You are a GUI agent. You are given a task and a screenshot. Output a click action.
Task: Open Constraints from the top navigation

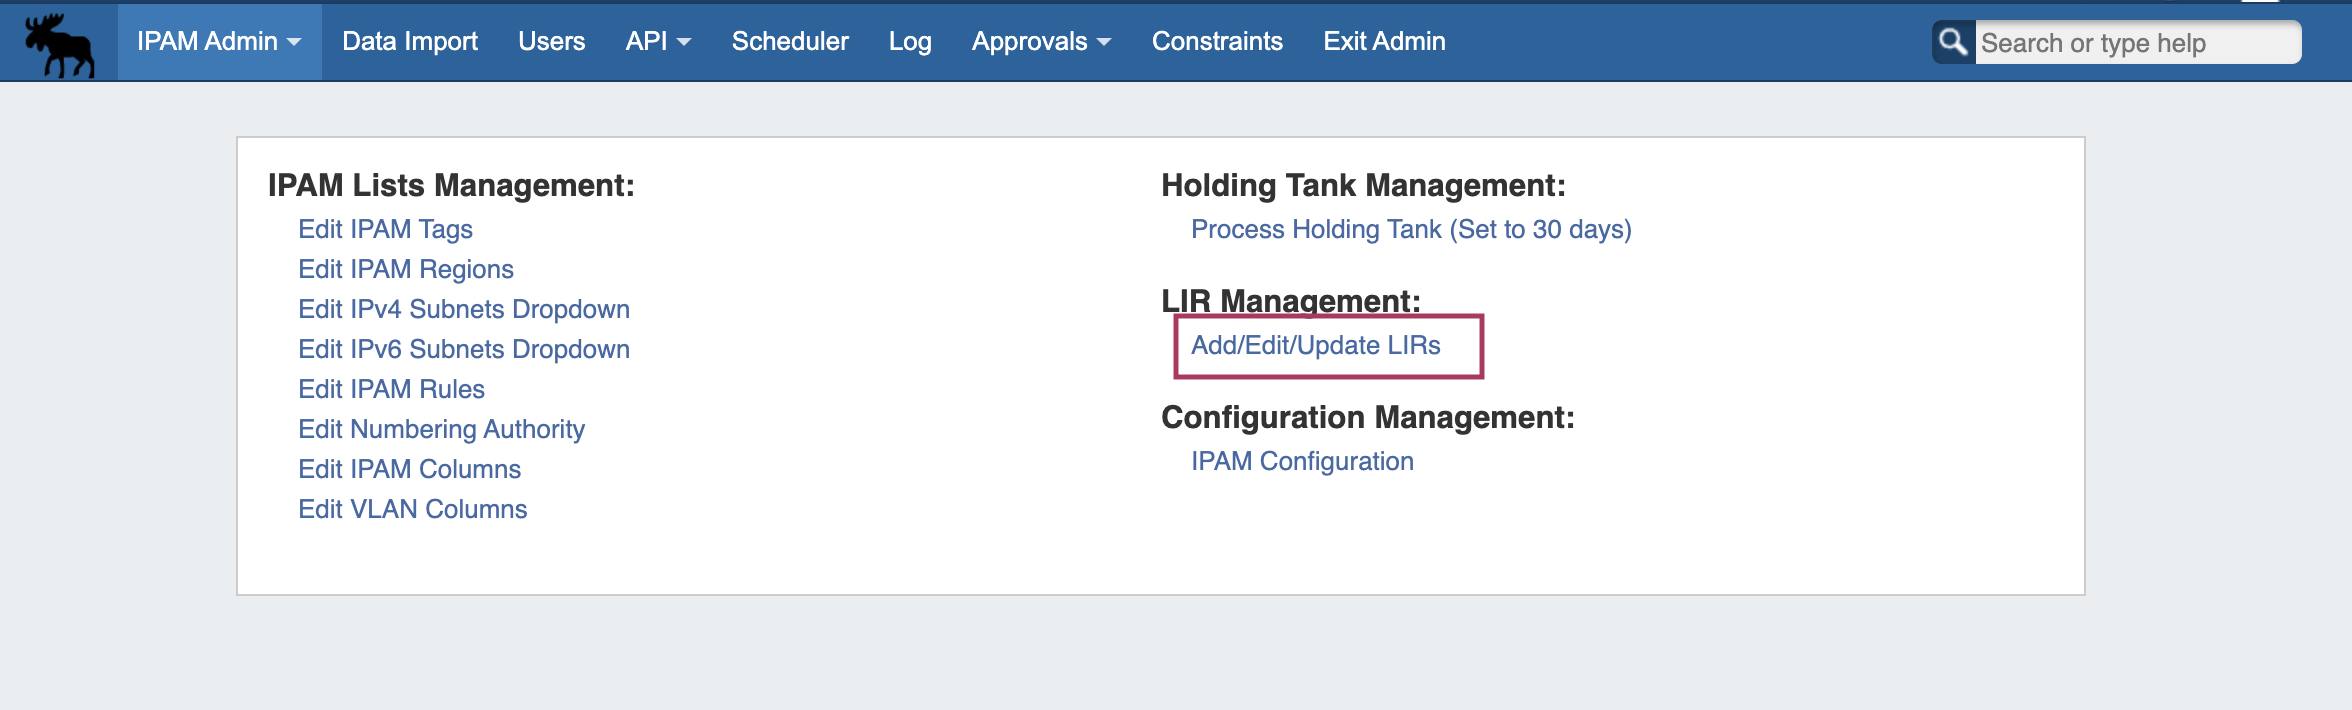[1217, 42]
